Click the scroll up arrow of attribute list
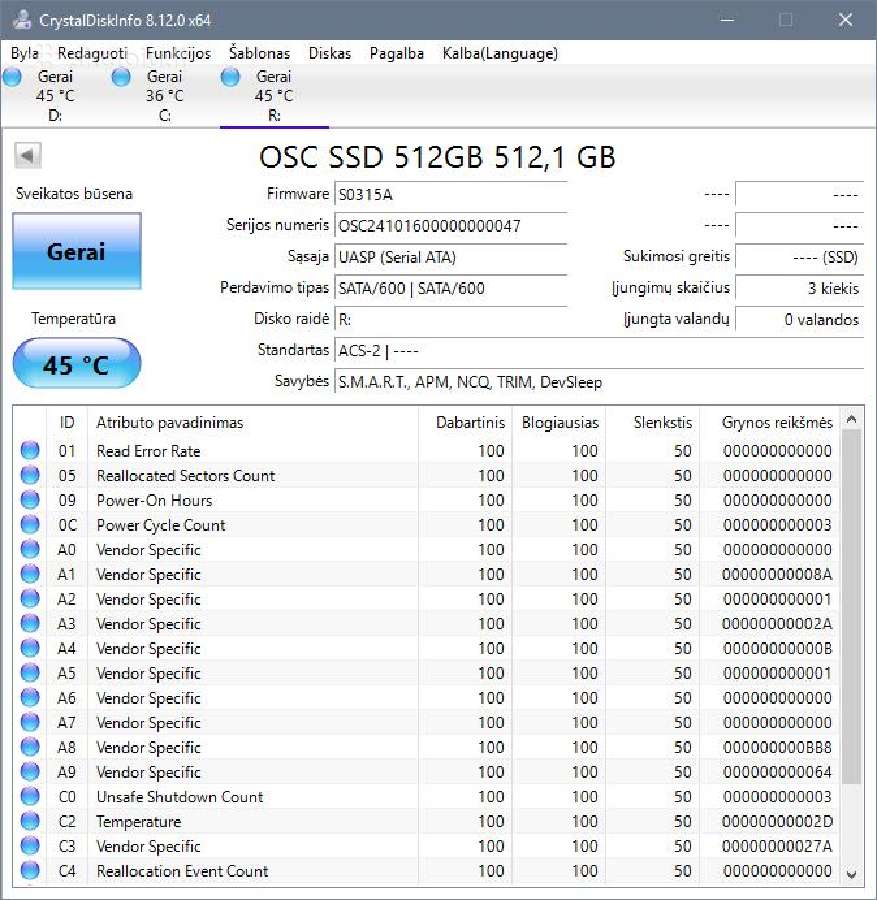This screenshot has width=877, height=900. click(852, 419)
